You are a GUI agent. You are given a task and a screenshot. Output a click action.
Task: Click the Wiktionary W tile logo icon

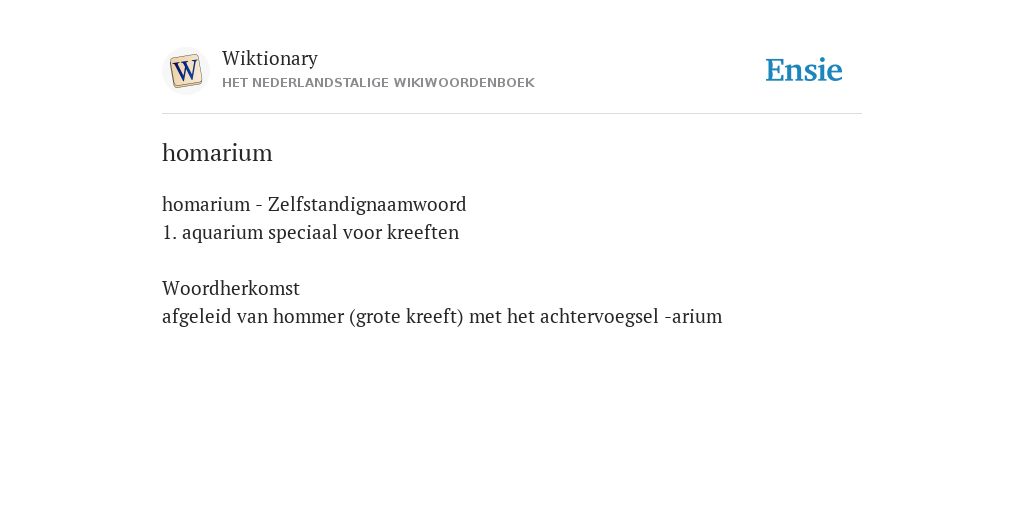(185, 71)
